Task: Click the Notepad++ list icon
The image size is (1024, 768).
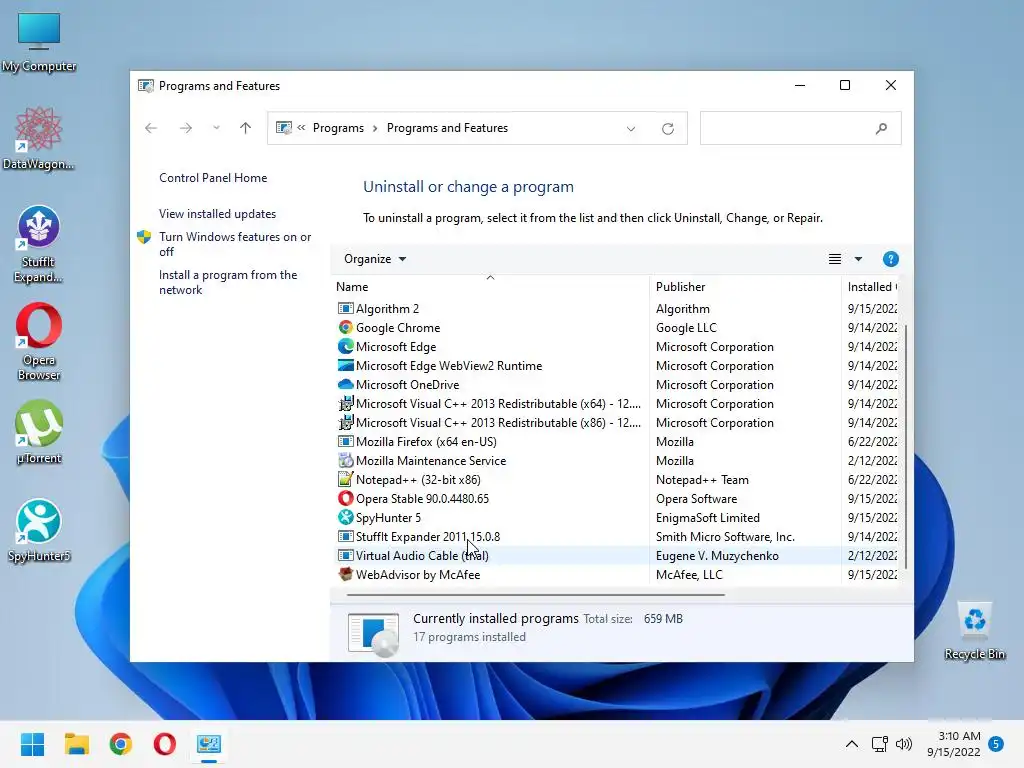Action: coord(345,479)
